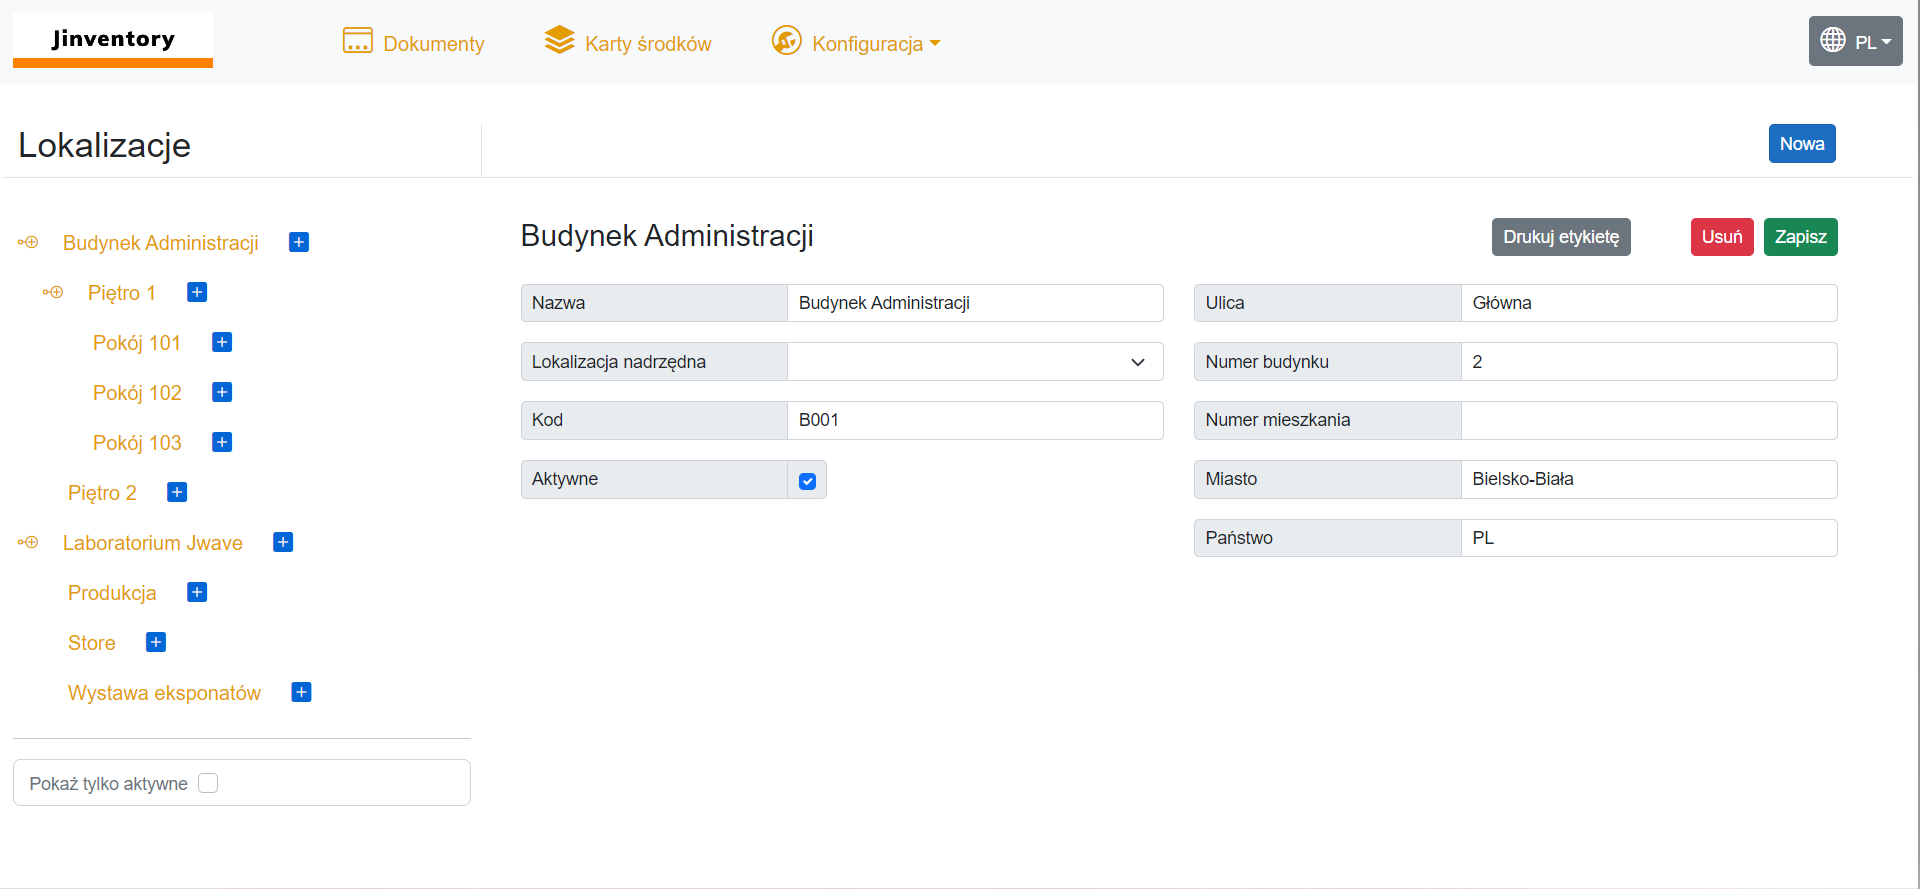1920x889 pixels.
Task: Add sub-location under Pokój 101
Action: [222, 342]
